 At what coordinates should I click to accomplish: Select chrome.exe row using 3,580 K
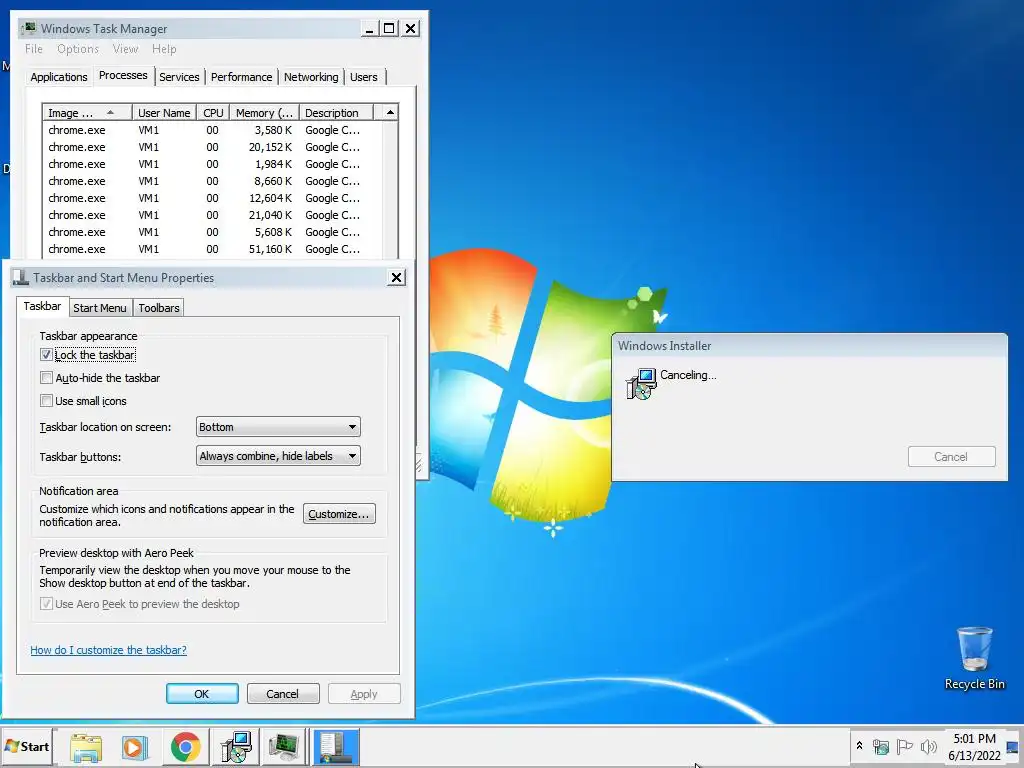pyautogui.click(x=212, y=130)
